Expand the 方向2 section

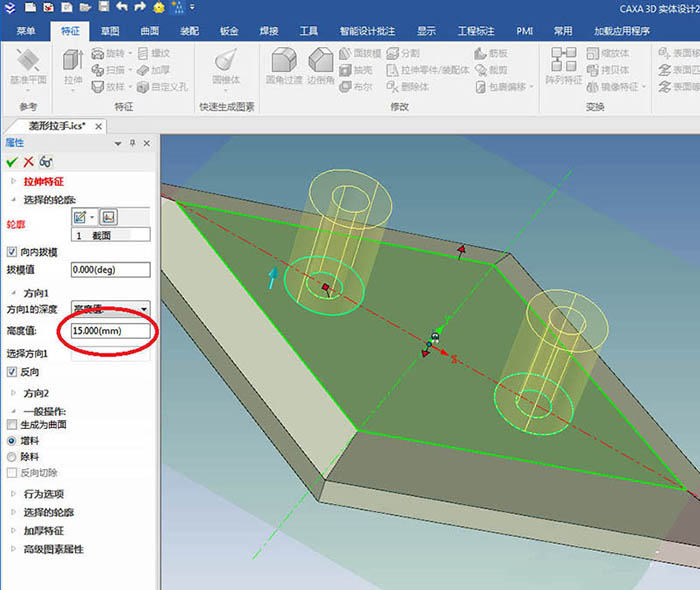click(13, 393)
